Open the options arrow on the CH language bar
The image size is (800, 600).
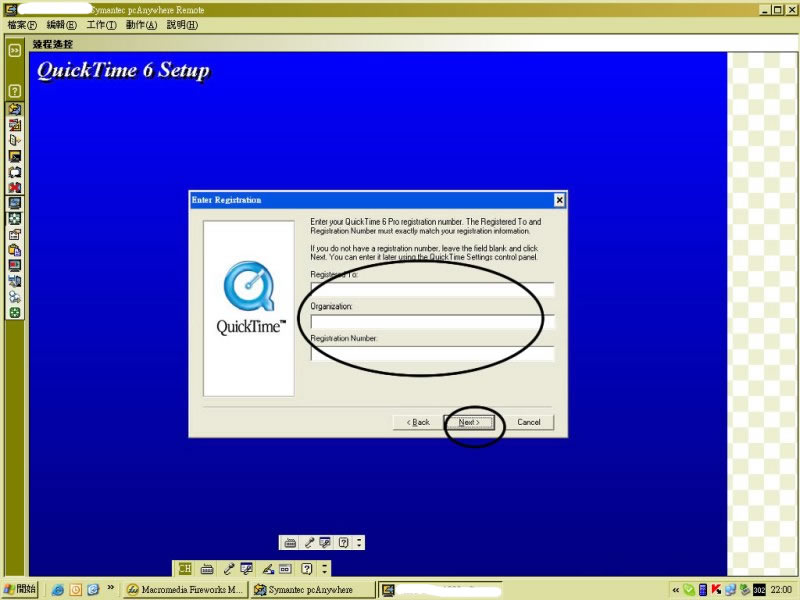point(324,568)
